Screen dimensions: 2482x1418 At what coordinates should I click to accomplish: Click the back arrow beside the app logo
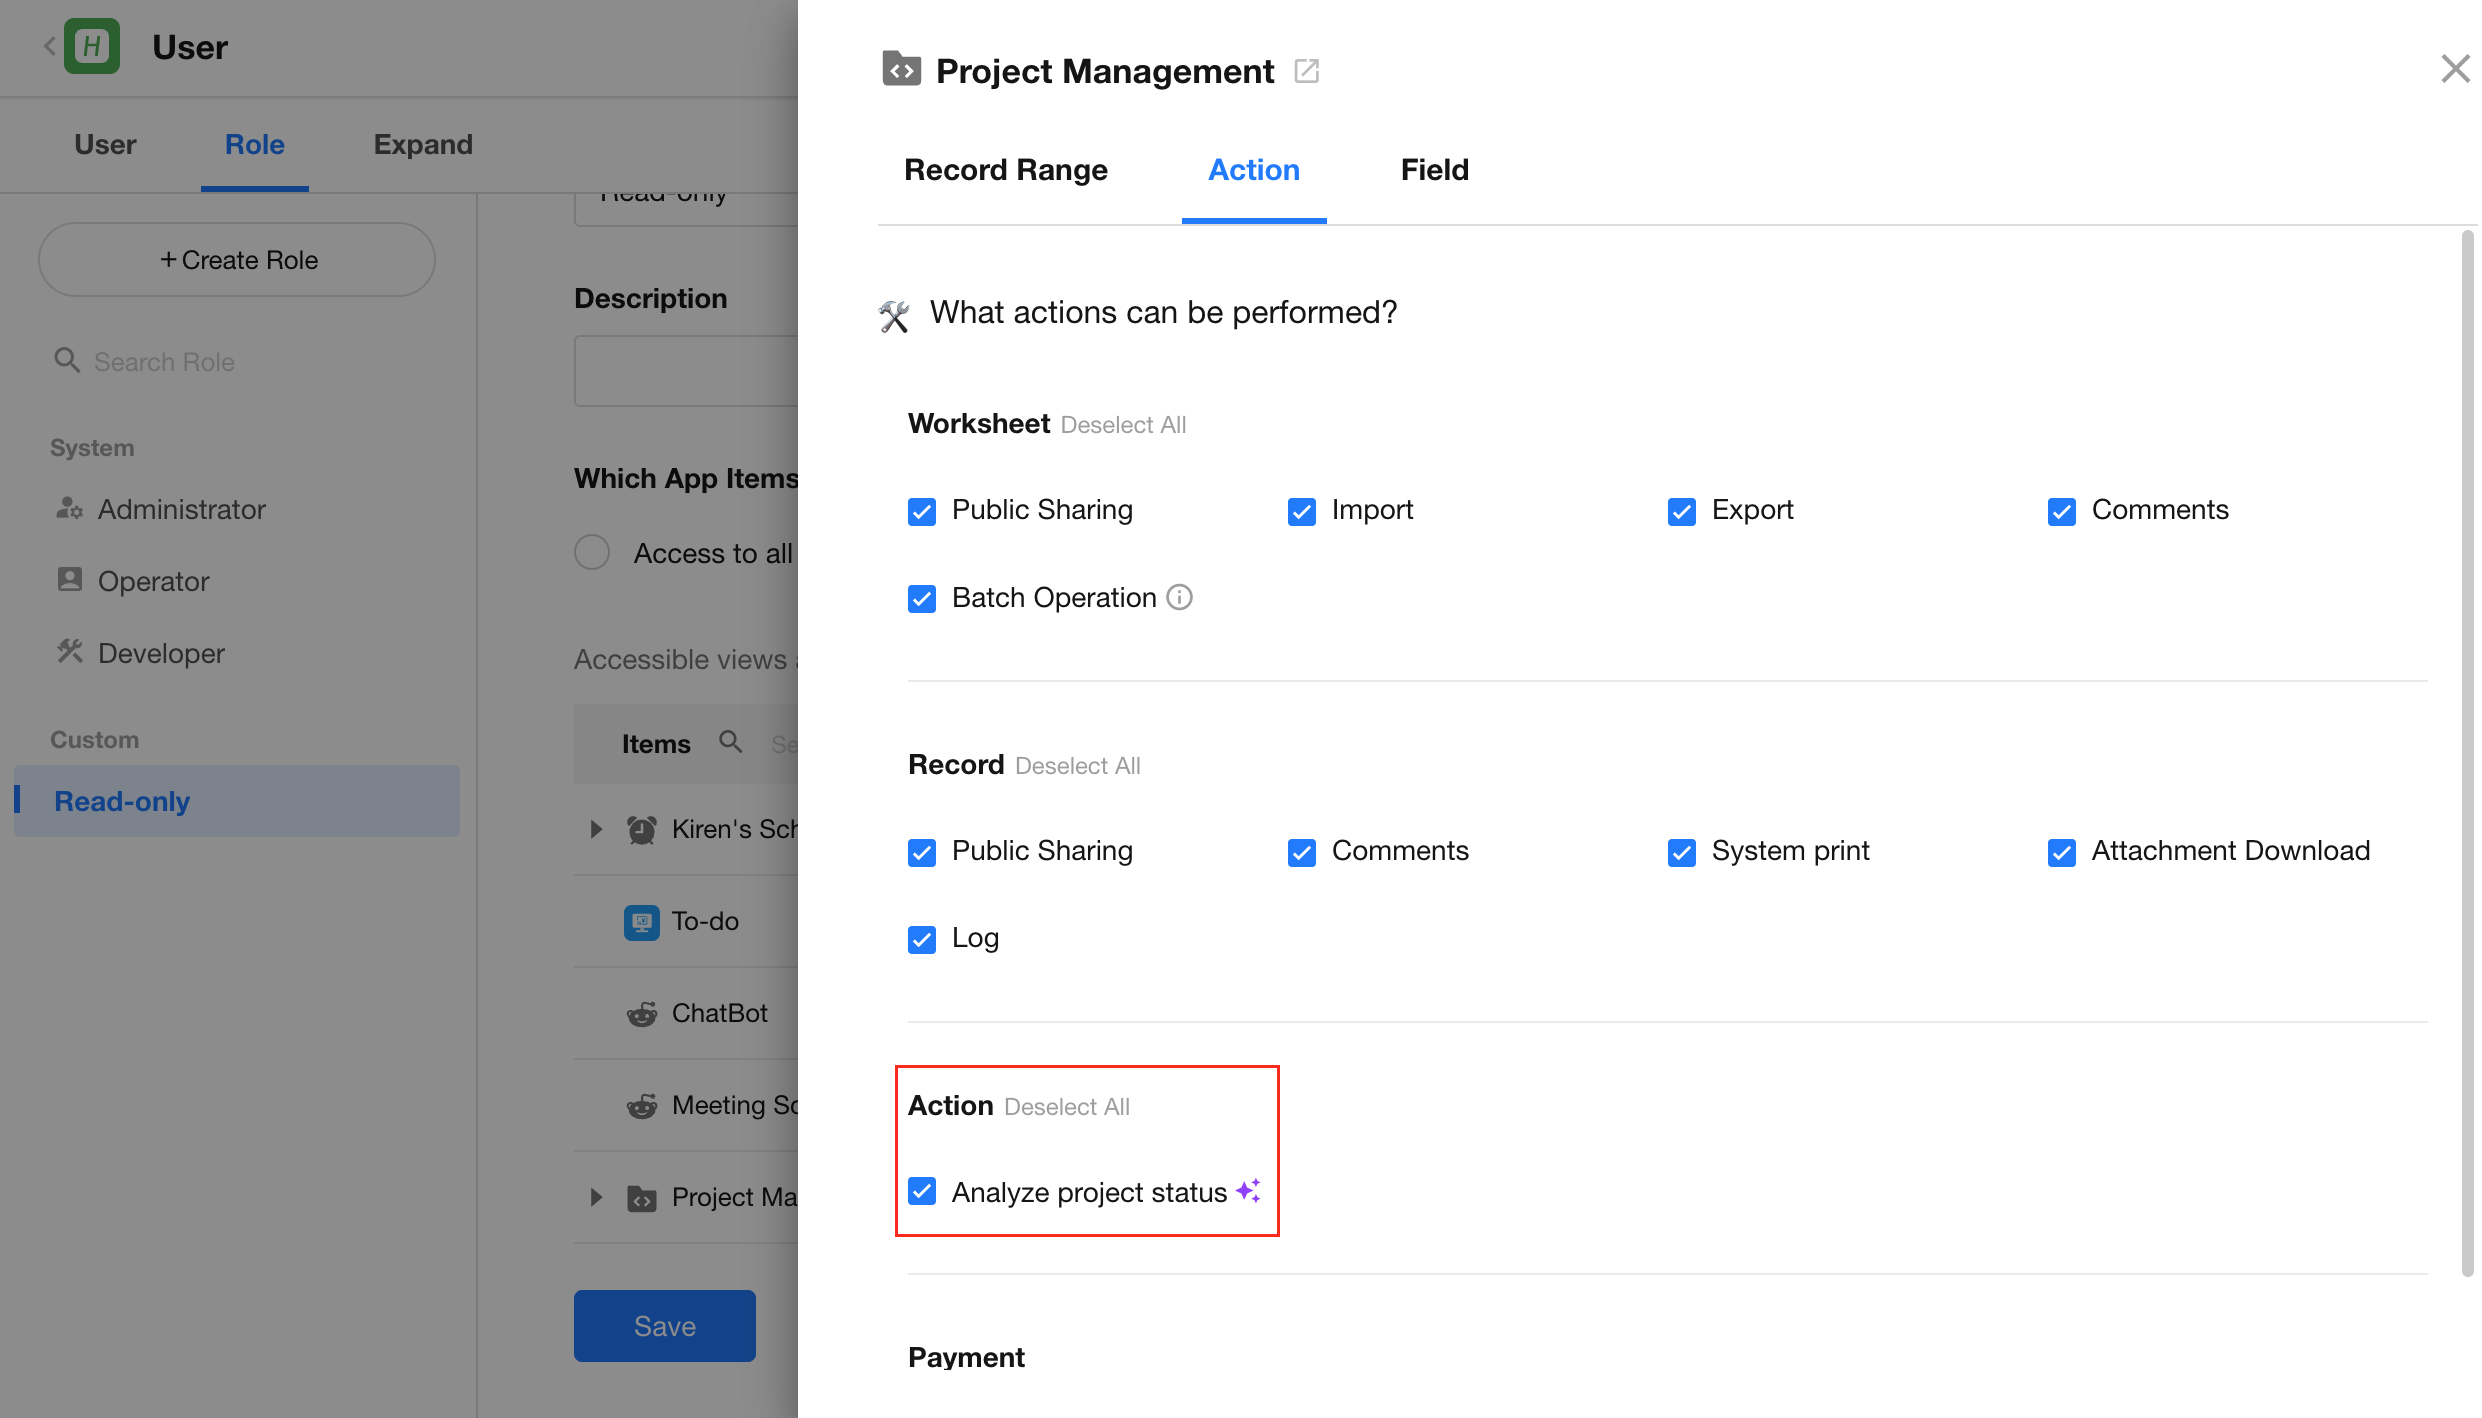(x=48, y=46)
